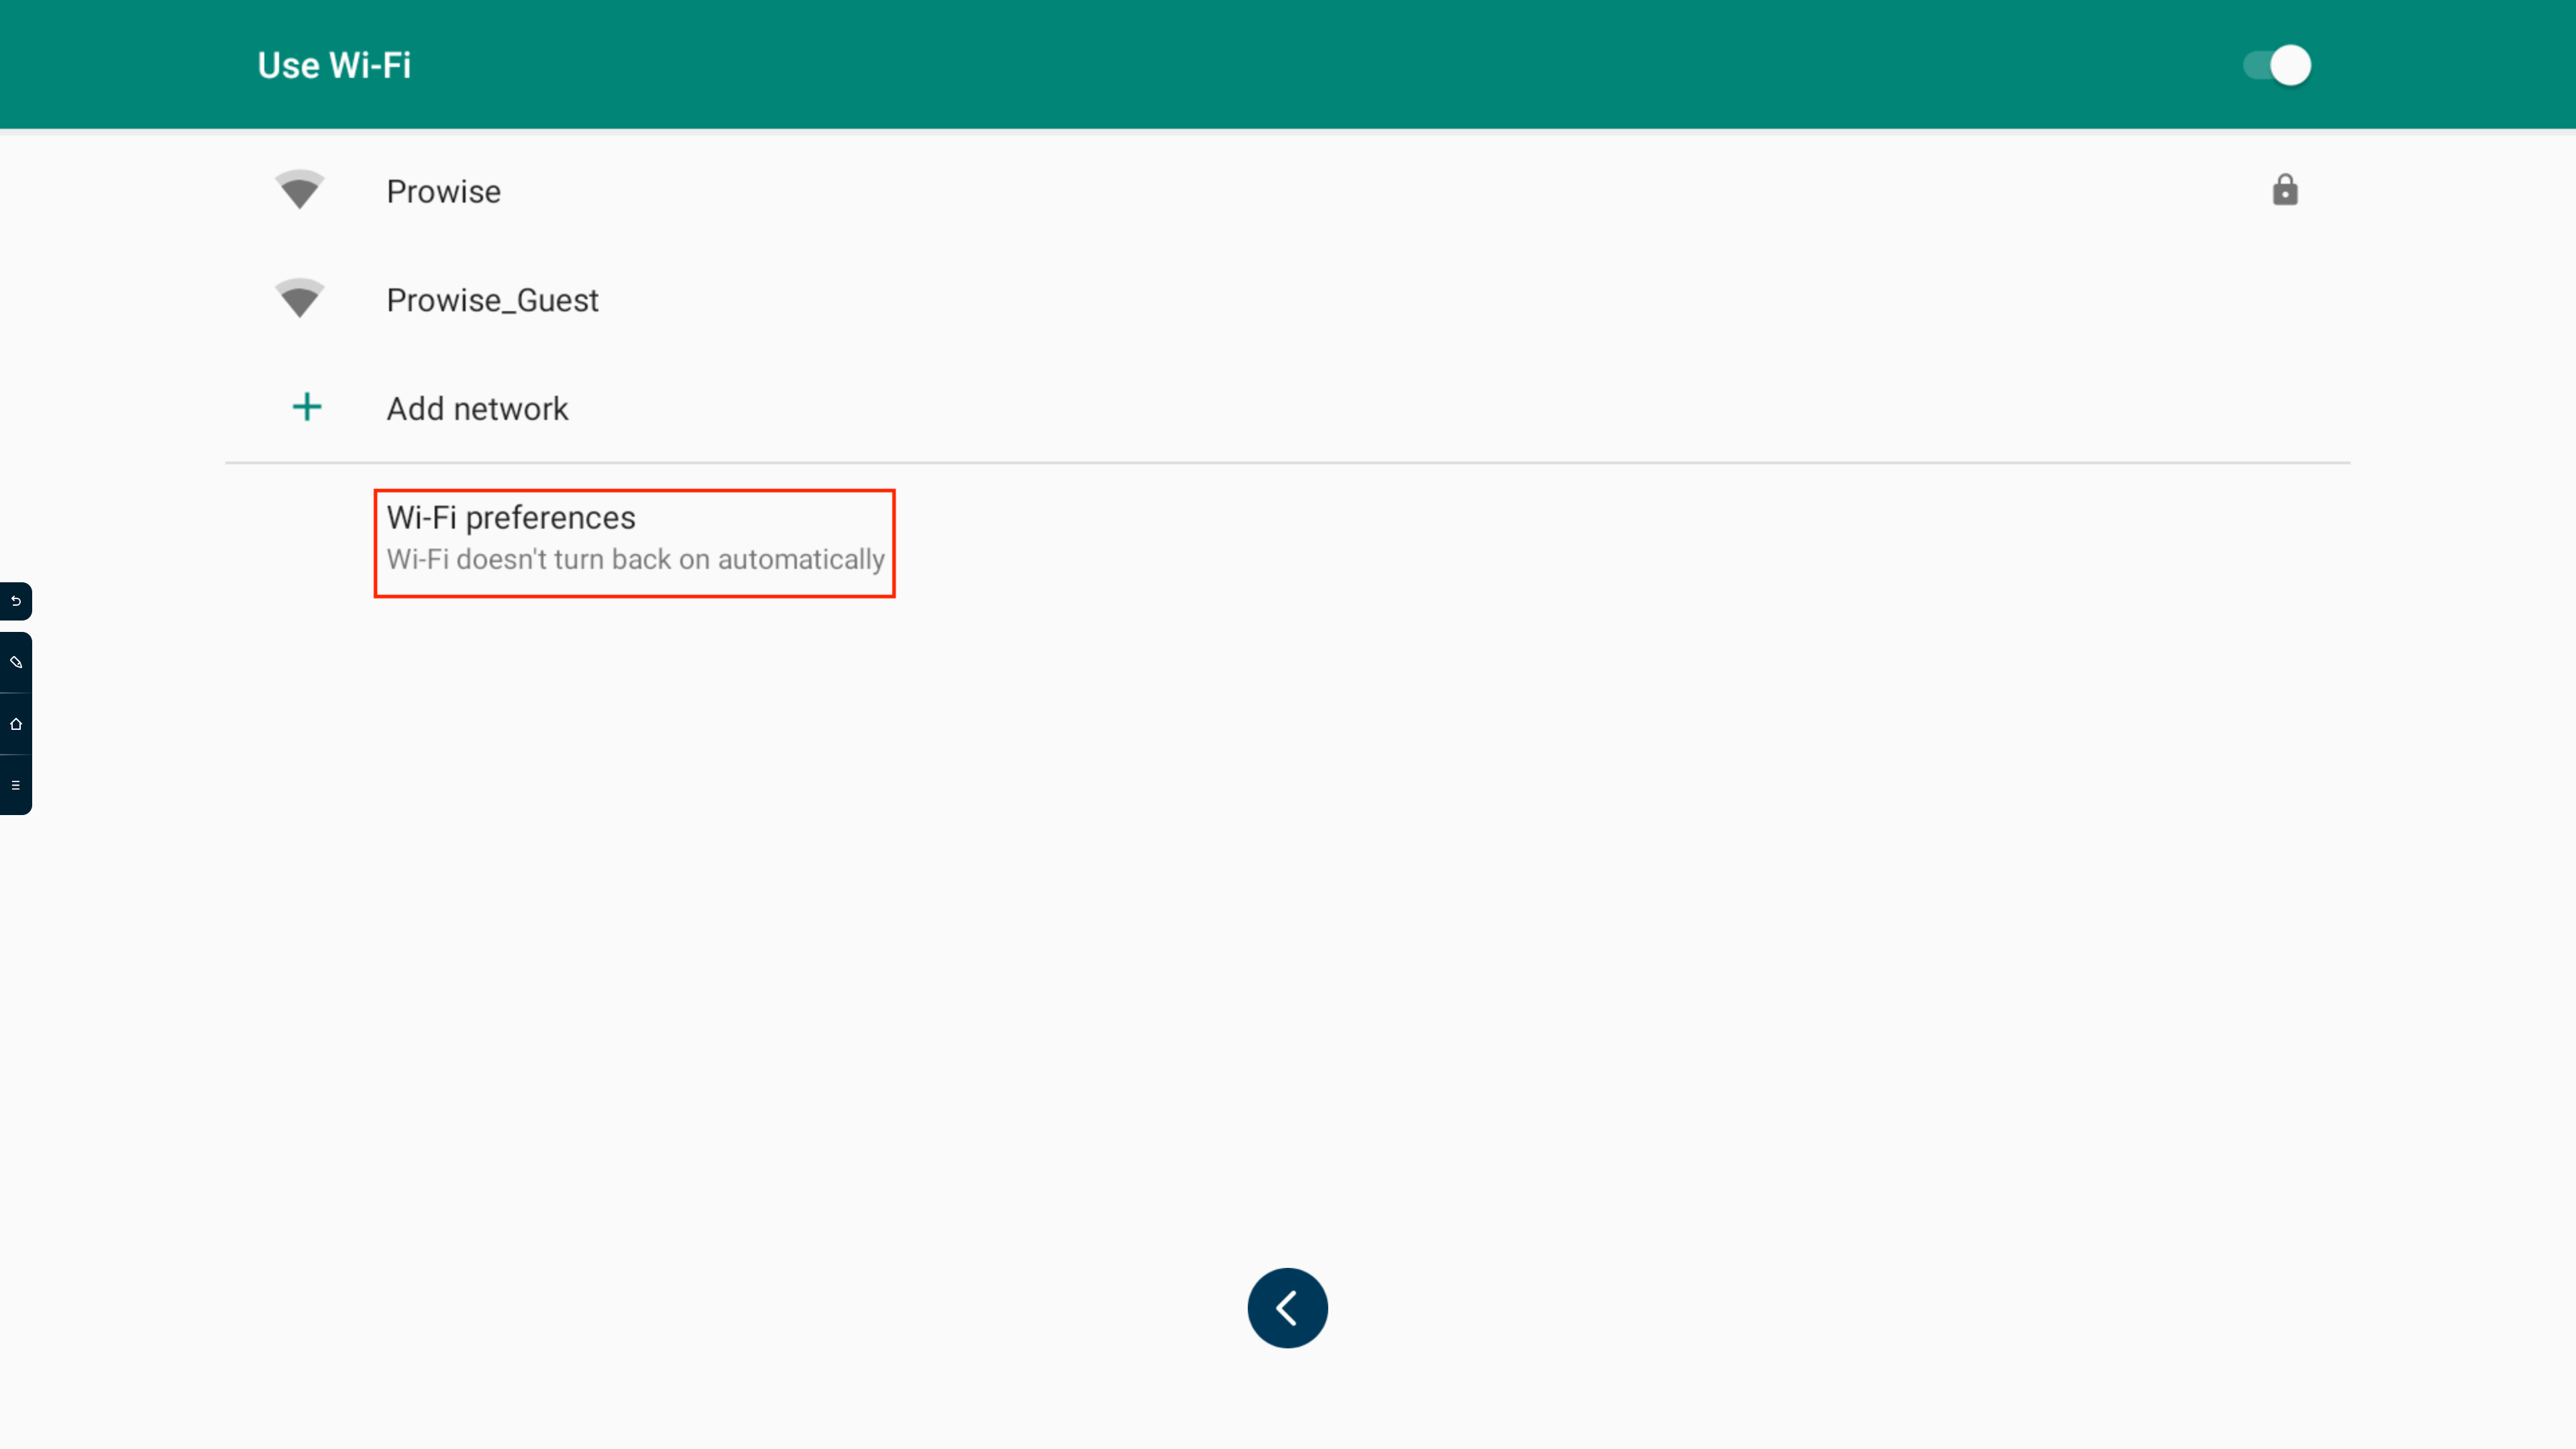Click the home icon in the sidebar

(x=15, y=723)
